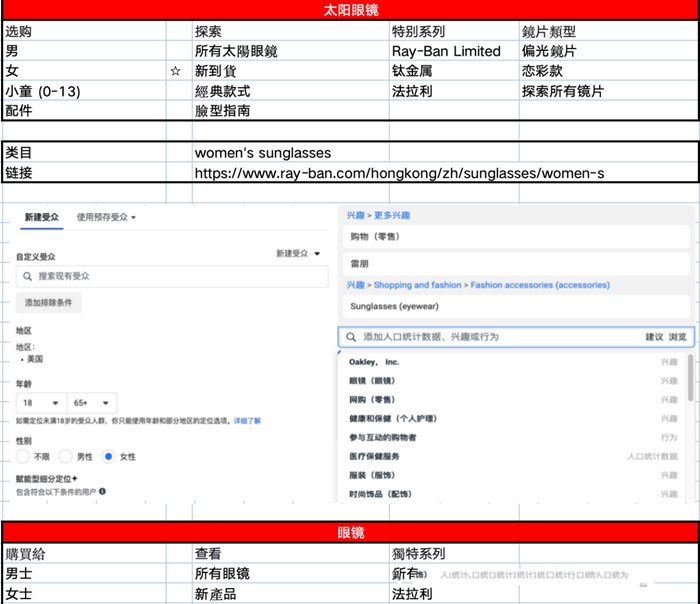Click the 购物（零售） selected interest
This screenshot has height=604, width=700.
[x=516, y=237]
